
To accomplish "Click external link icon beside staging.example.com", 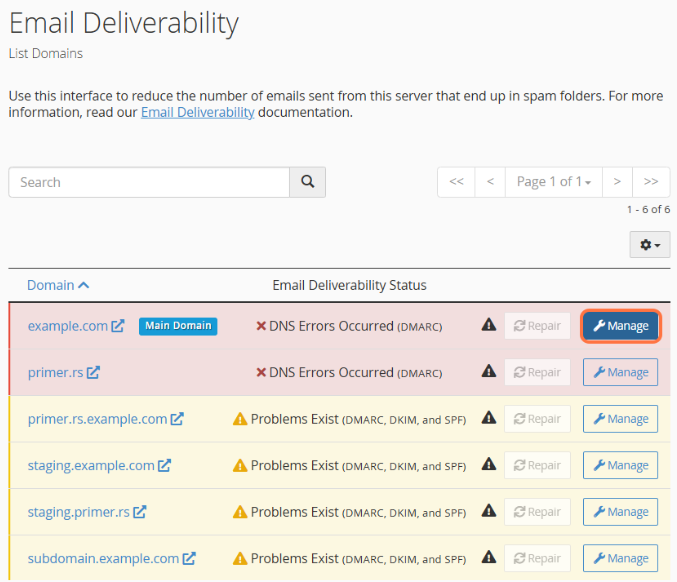I will (165, 465).
